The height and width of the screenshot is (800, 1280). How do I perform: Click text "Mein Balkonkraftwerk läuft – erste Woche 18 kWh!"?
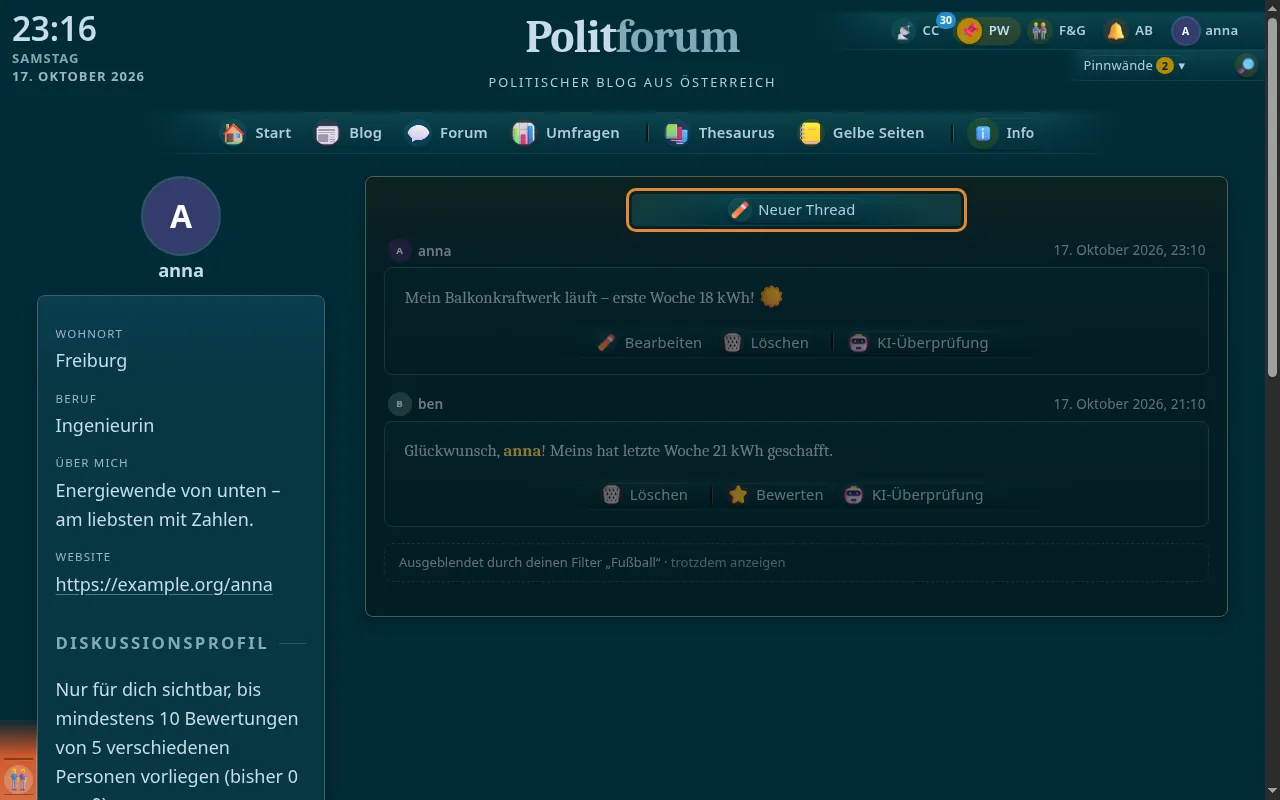(580, 298)
